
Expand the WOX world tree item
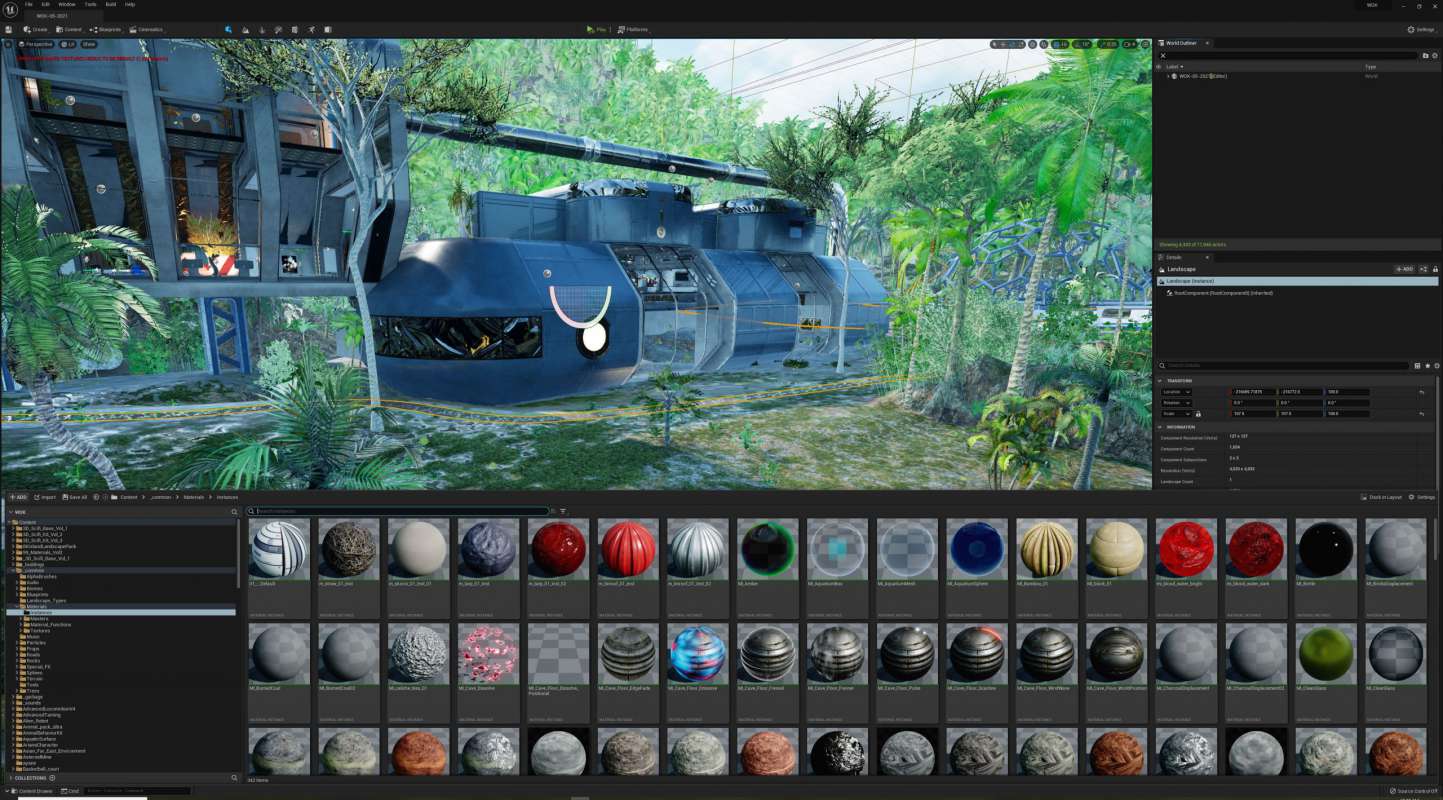(x=1168, y=76)
